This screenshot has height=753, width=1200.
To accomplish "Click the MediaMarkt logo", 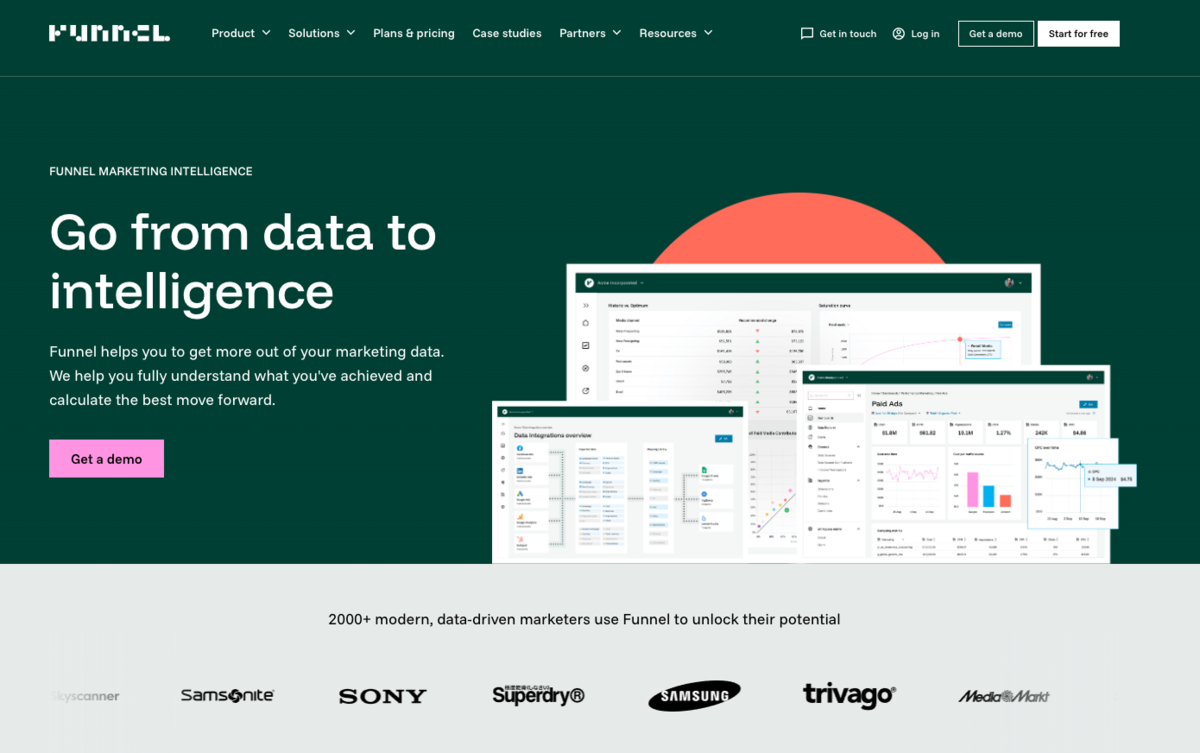I will point(1004,696).
